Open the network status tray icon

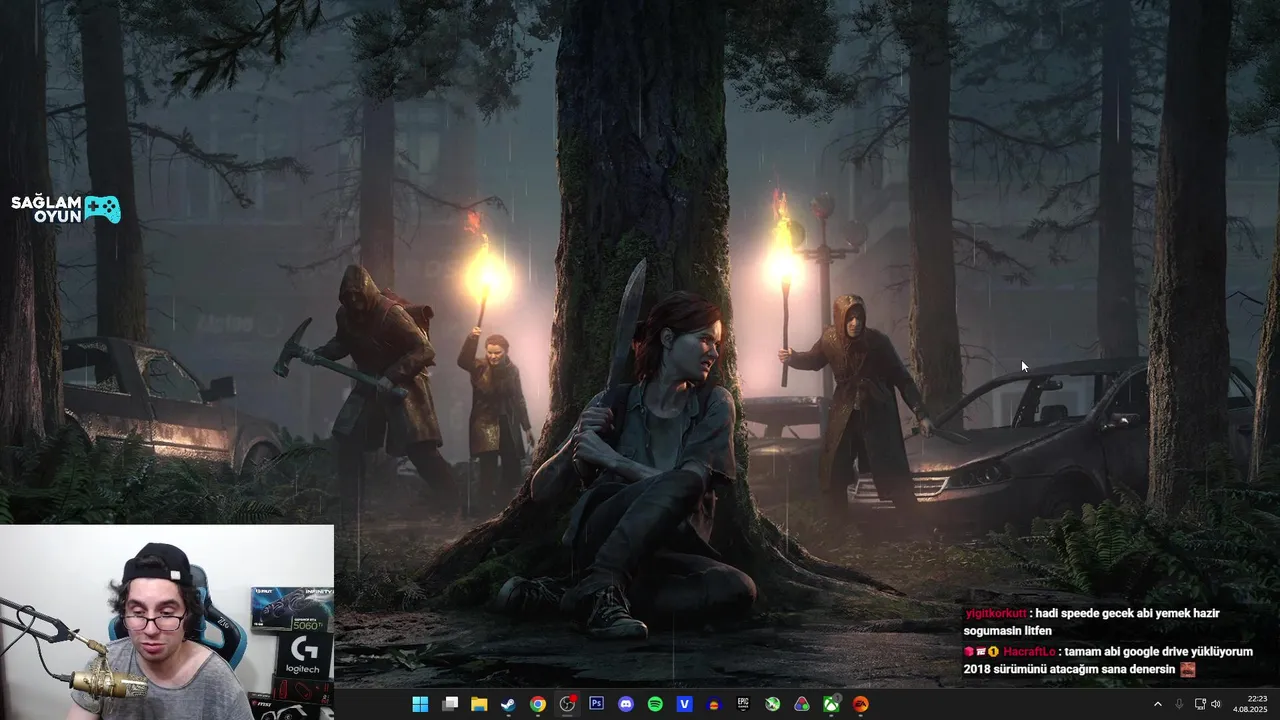[1201, 704]
